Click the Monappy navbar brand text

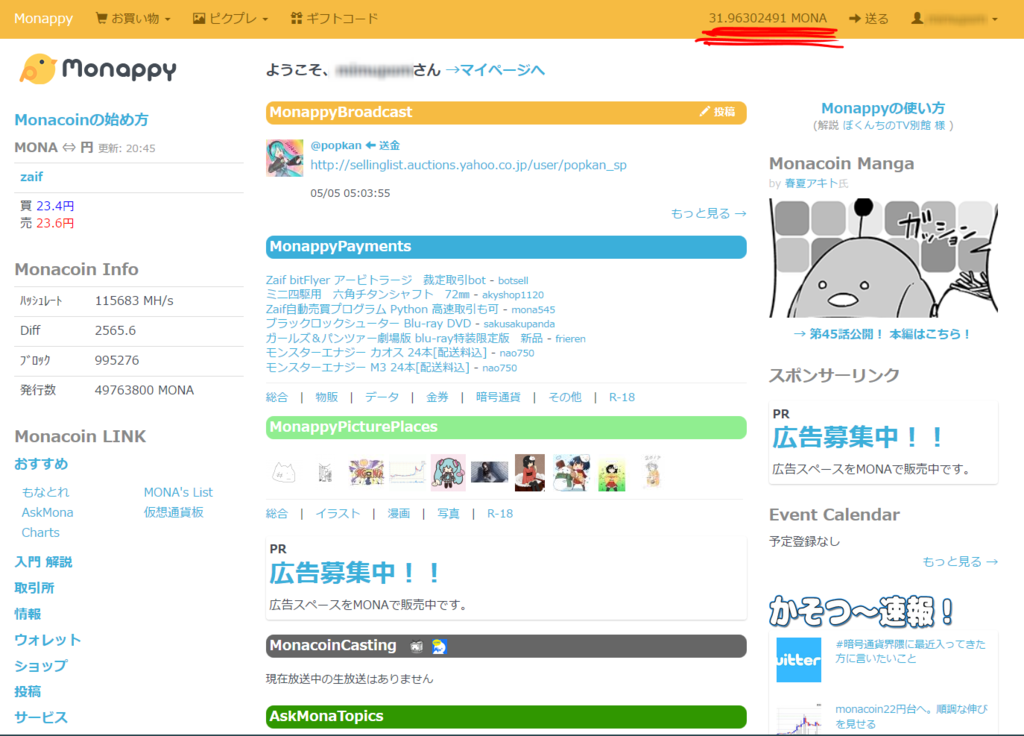pyautogui.click(x=44, y=18)
